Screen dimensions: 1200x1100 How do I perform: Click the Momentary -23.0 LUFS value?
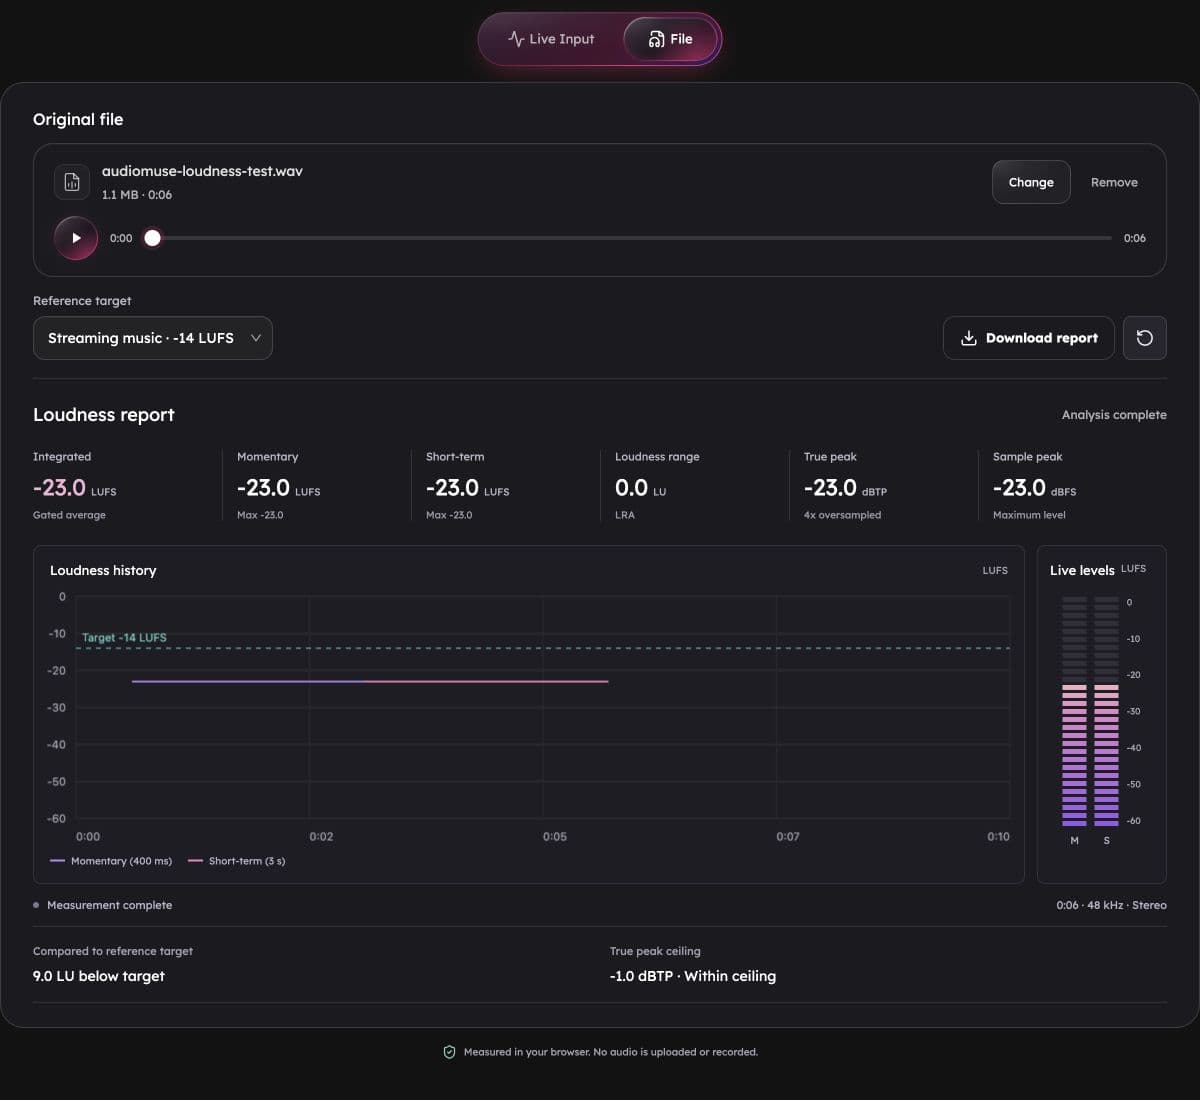[x=279, y=488]
